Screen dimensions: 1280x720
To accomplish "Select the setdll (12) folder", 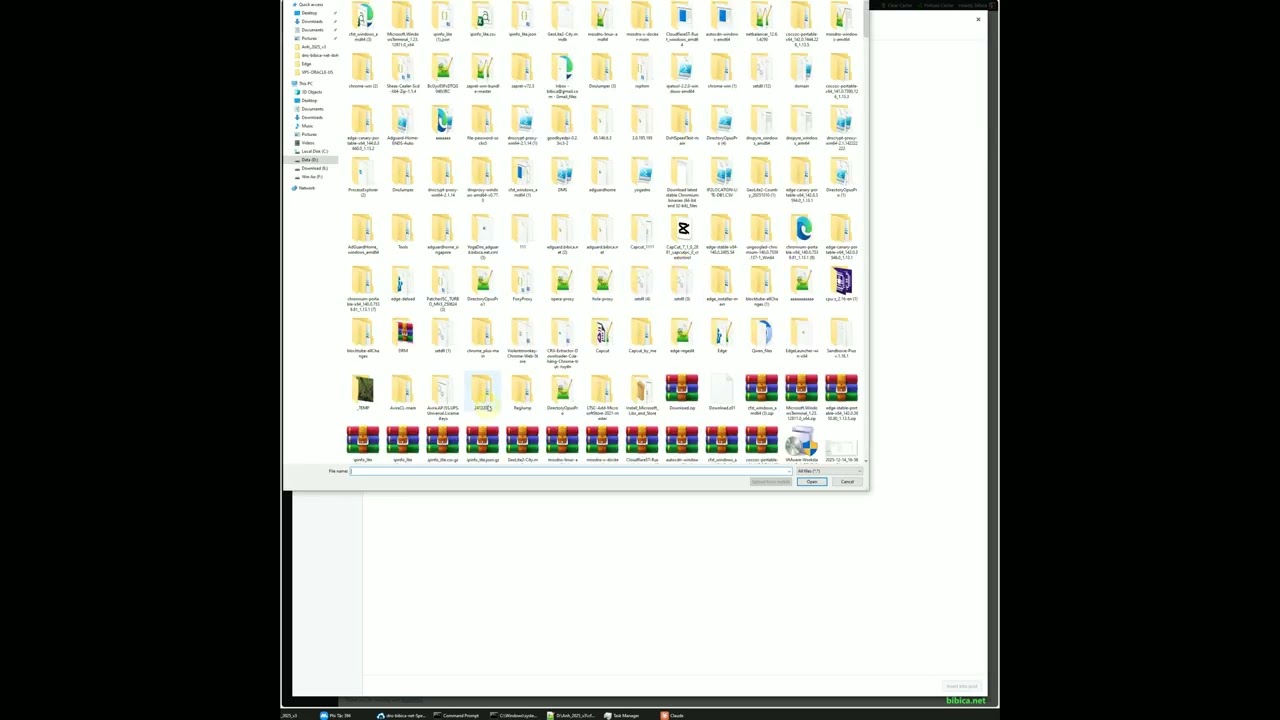I will (x=762, y=72).
